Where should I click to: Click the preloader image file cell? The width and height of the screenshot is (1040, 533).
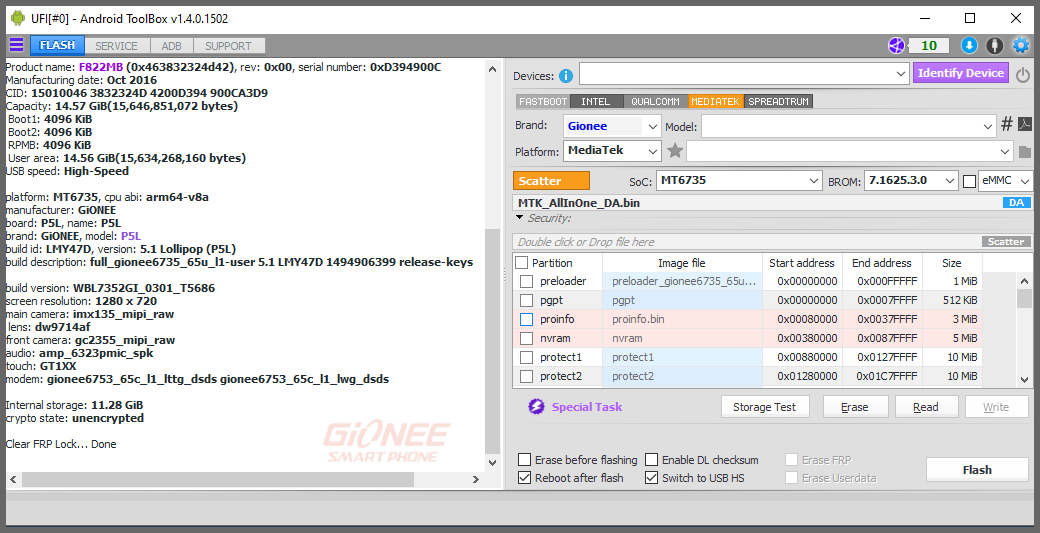tap(682, 281)
